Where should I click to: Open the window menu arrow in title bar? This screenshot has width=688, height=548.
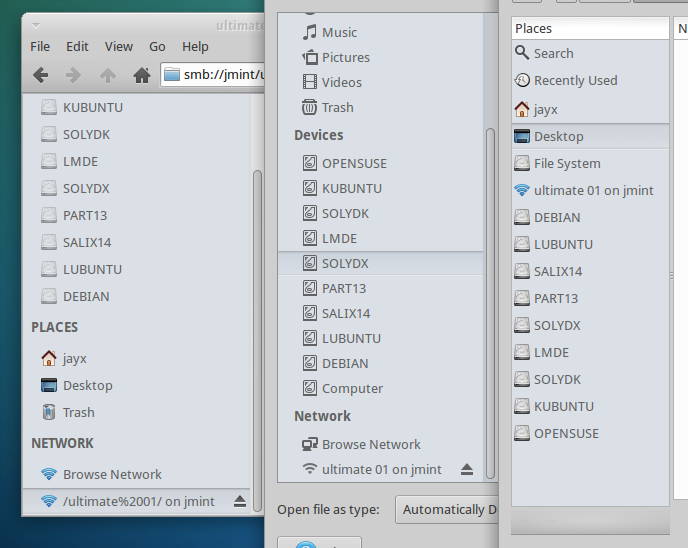click(36, 24)
